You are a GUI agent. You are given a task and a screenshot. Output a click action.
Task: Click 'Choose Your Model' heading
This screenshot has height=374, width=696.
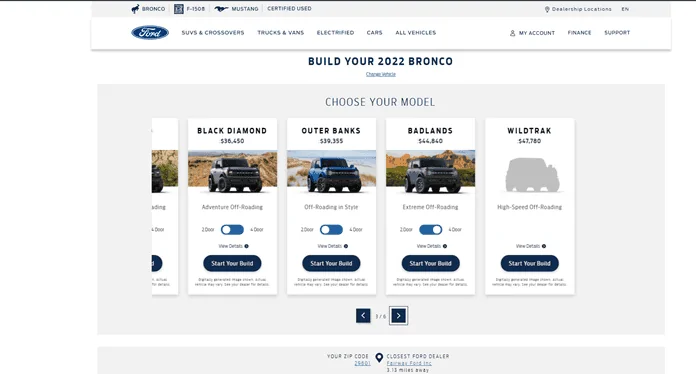(x=380, y=102)
